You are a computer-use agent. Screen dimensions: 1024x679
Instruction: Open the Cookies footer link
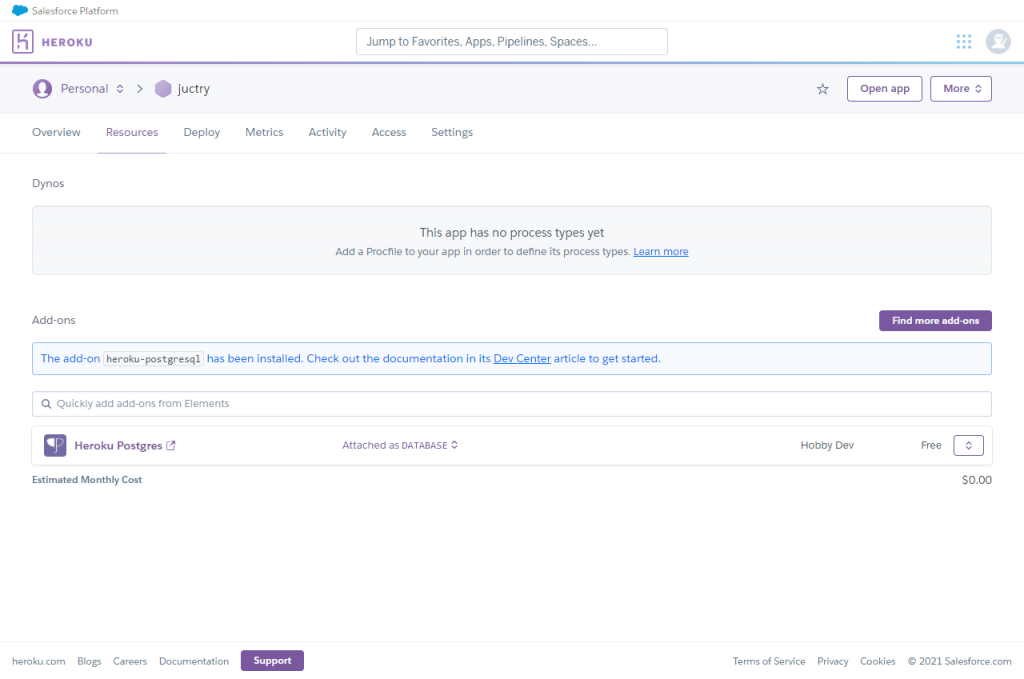pyautogui.click(x=878, y=661)
